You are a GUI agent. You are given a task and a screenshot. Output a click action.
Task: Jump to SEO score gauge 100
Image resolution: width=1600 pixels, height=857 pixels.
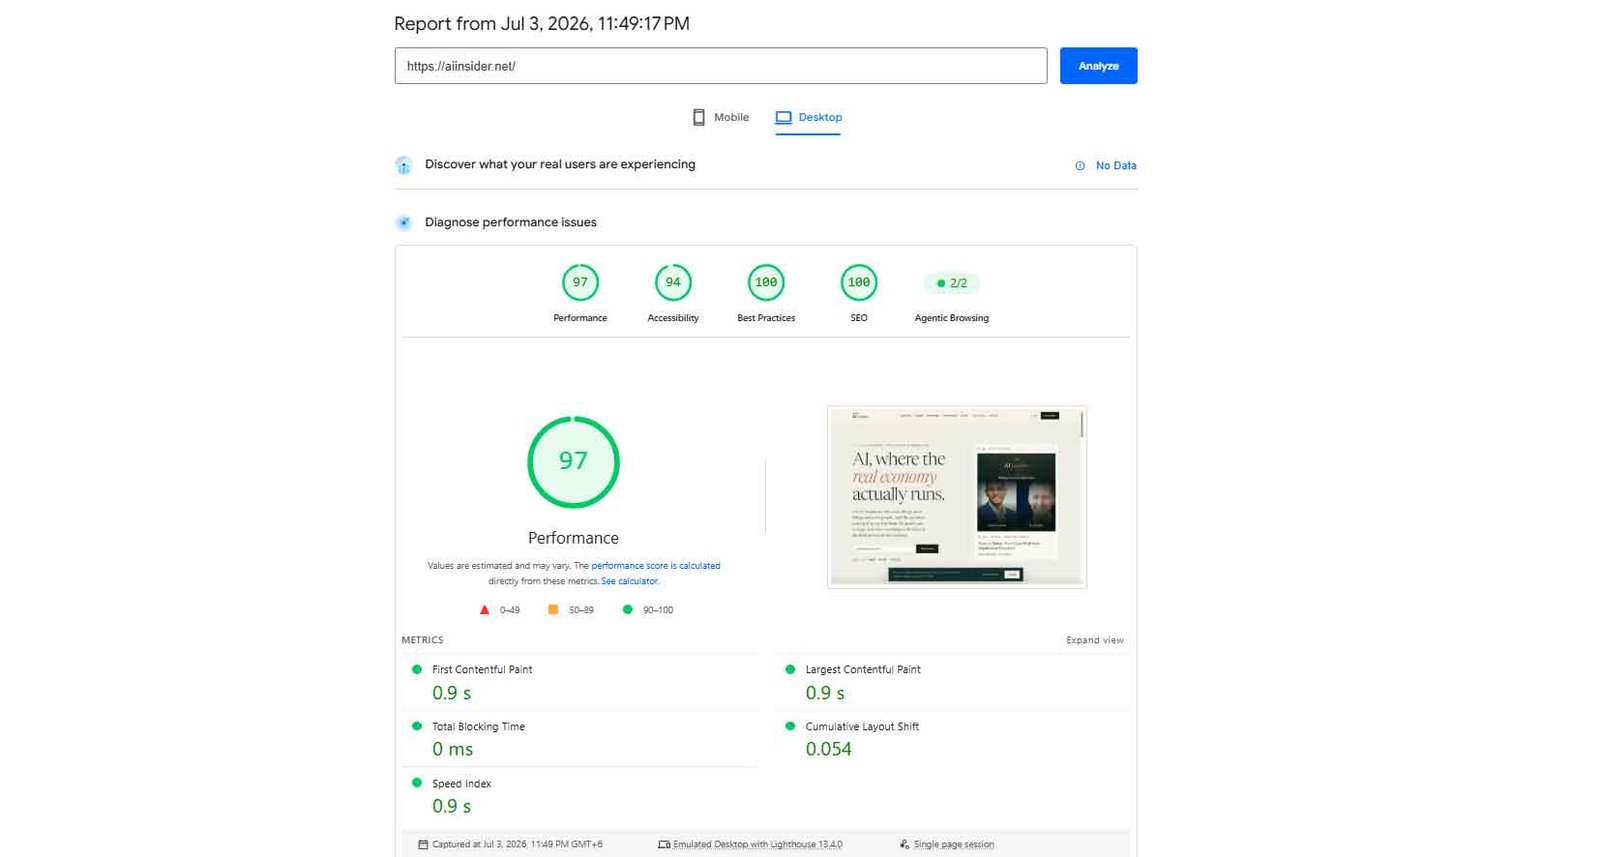(x=859, y=283)
